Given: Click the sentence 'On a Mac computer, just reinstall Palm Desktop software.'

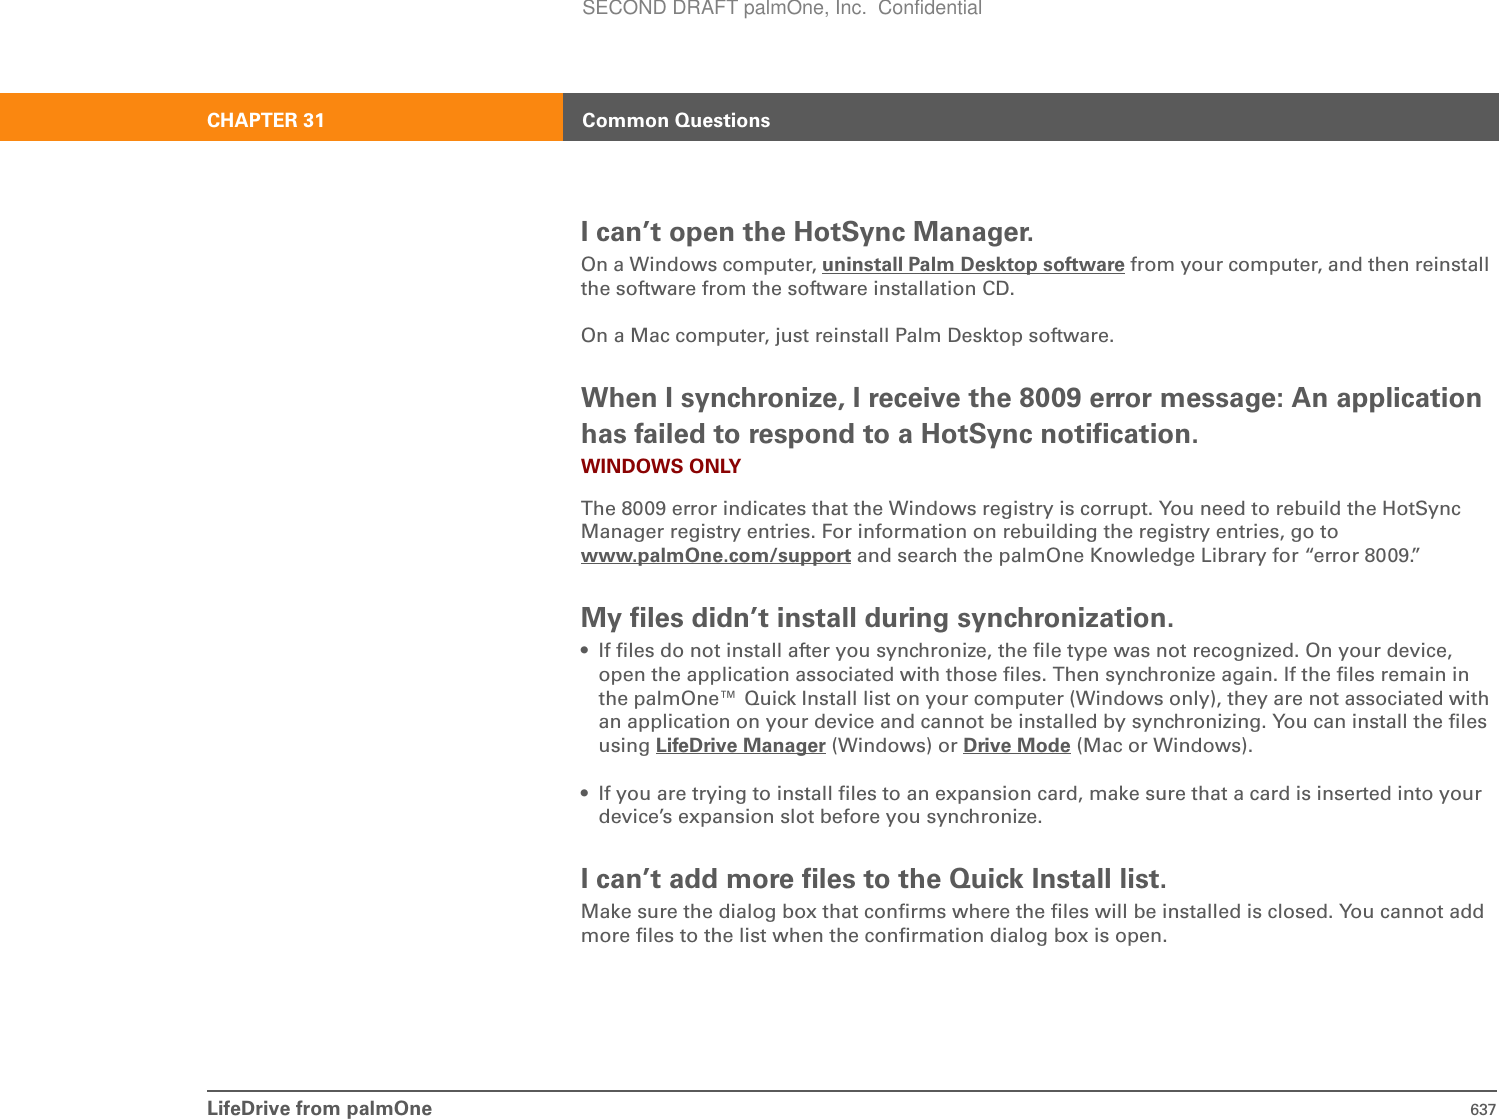Looking at the screenshot, I should [x=847, y=336].
